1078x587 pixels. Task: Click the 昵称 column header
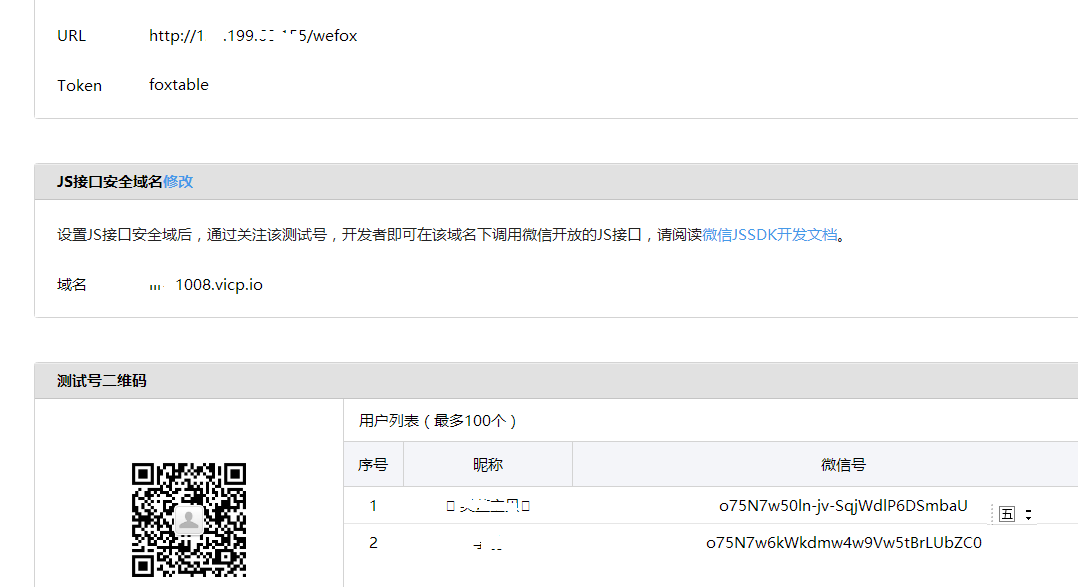point(487,465)
